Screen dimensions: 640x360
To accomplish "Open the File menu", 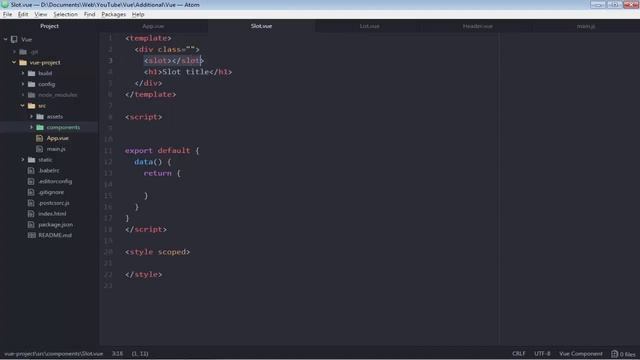I will (7, 14).
